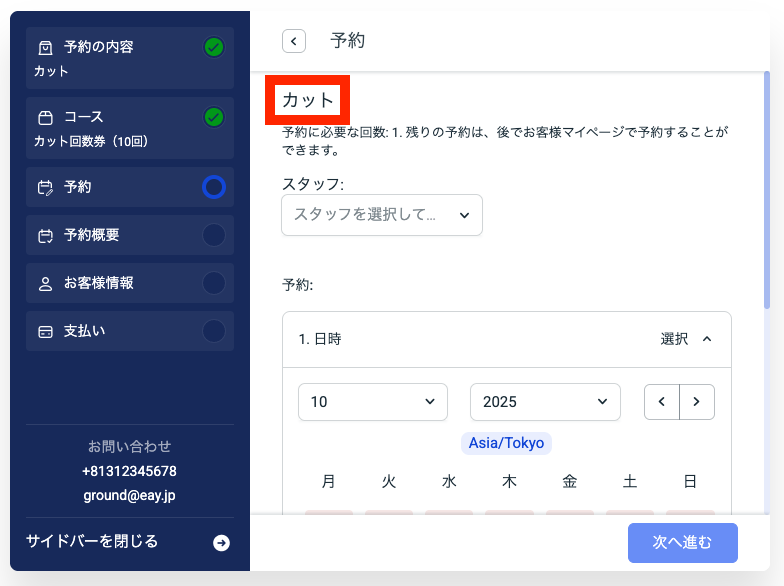
Task: Open the スタッフ selection dropdown
Action: (x=381, y=215)
